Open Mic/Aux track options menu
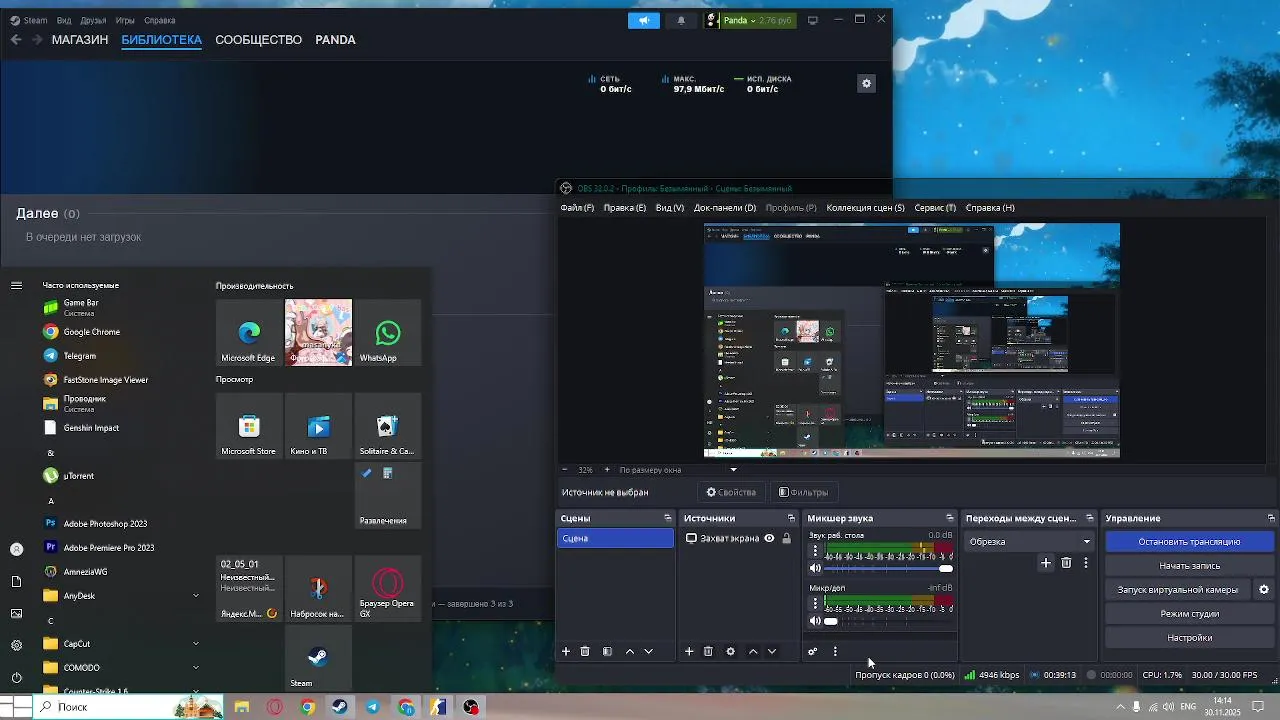This screenshot has height=720, width=1280. point(815,603)
